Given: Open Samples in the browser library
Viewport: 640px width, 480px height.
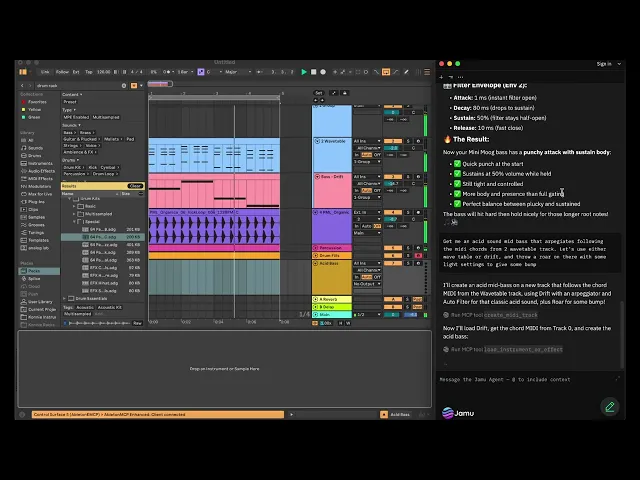Looking at the screenshot, I should [36, 217].
